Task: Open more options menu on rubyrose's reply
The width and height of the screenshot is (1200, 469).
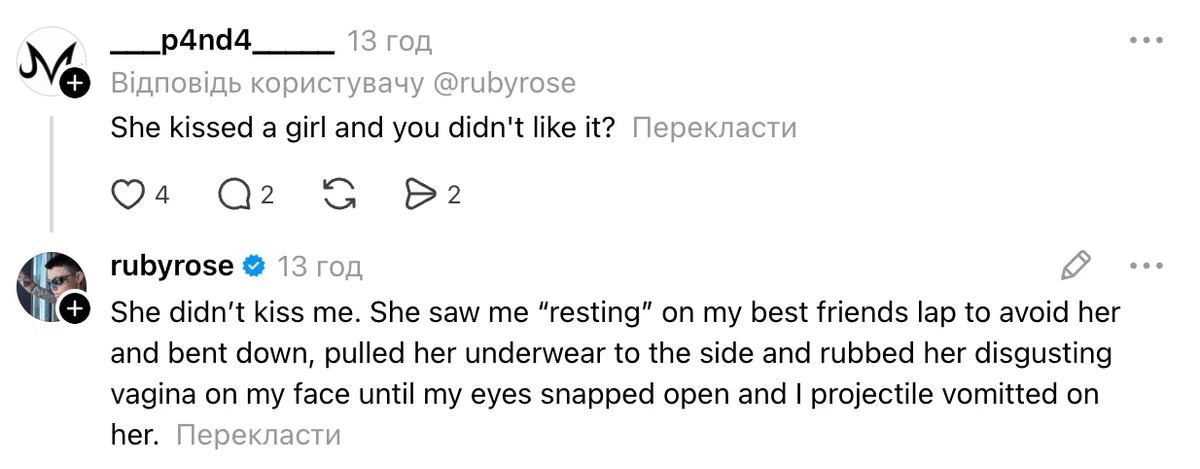Action: tap(1146, 266)
